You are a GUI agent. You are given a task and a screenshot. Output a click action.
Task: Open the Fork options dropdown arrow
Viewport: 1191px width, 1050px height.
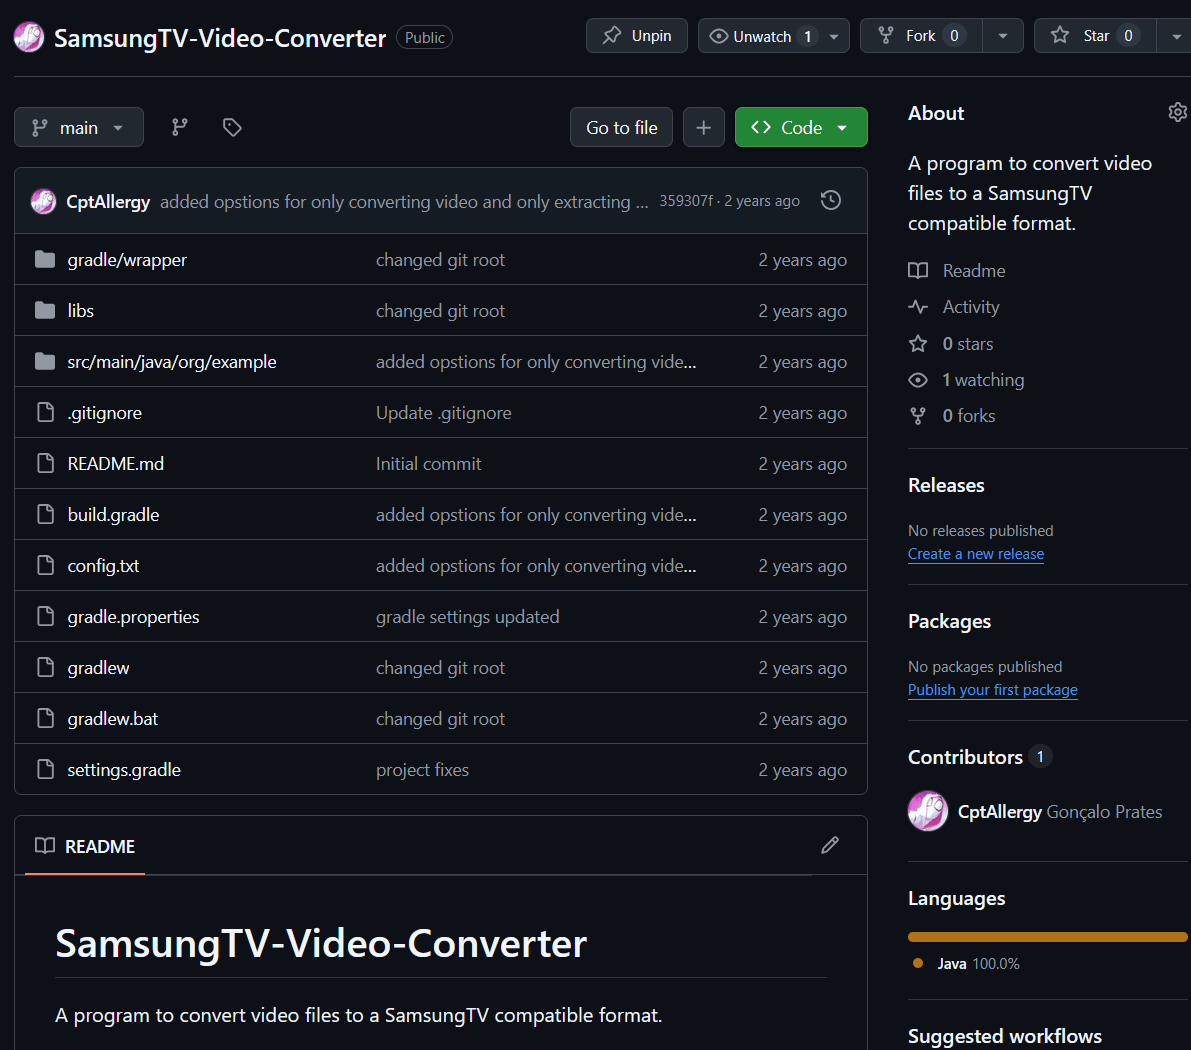[1003, 36]
